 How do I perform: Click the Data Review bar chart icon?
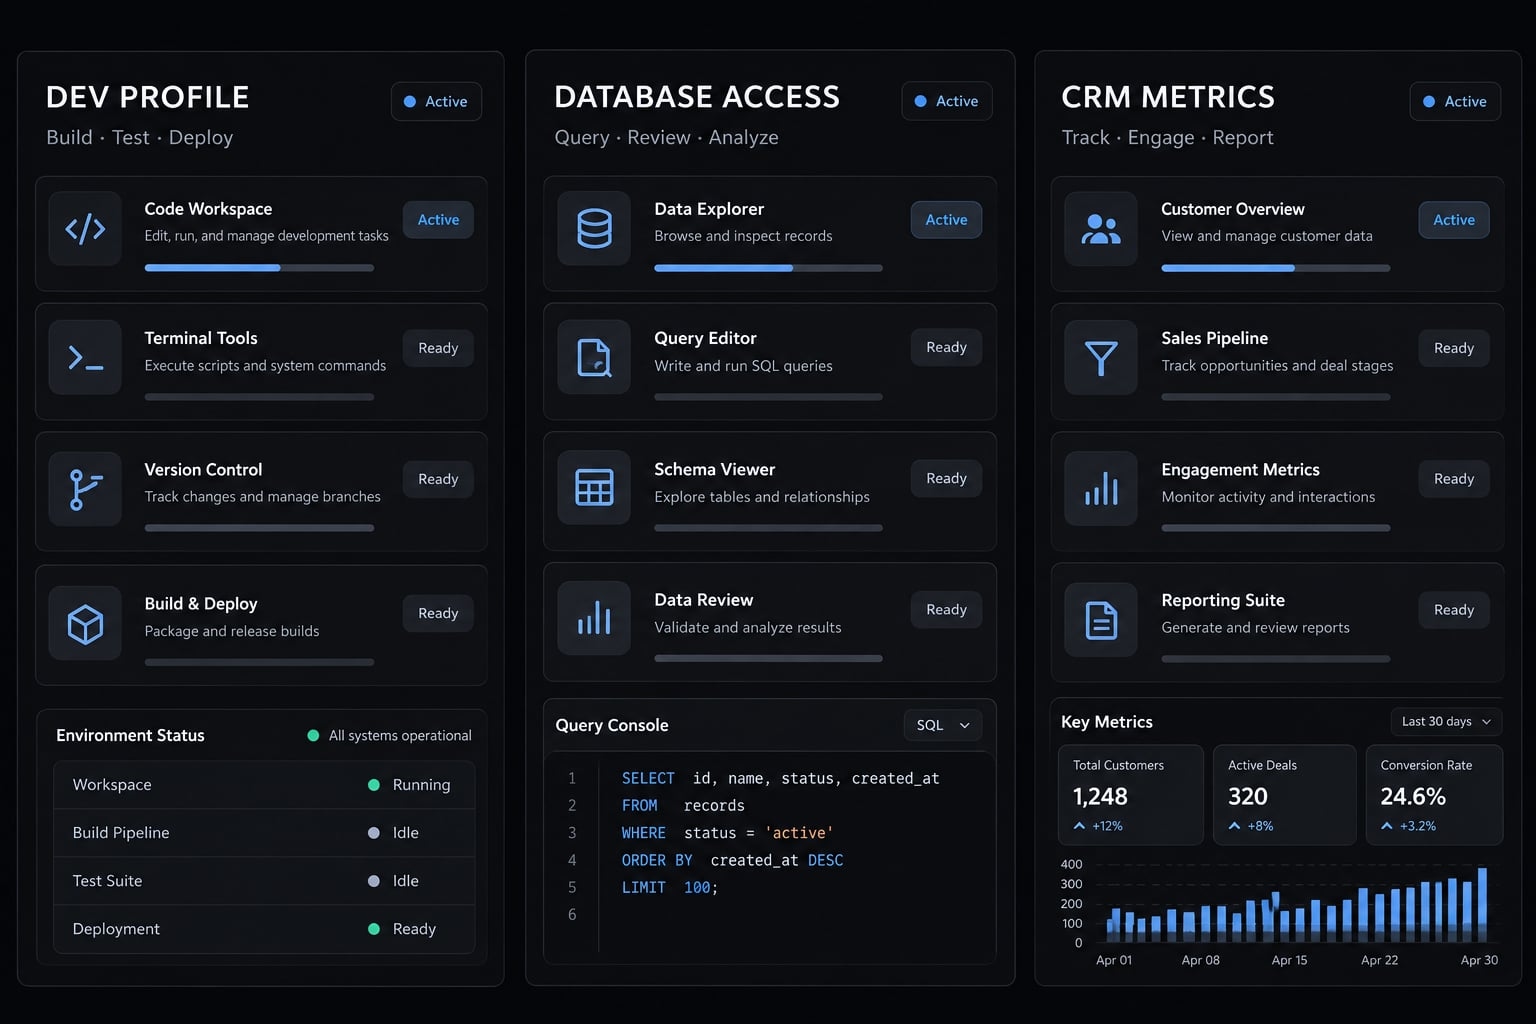[594, 619]
